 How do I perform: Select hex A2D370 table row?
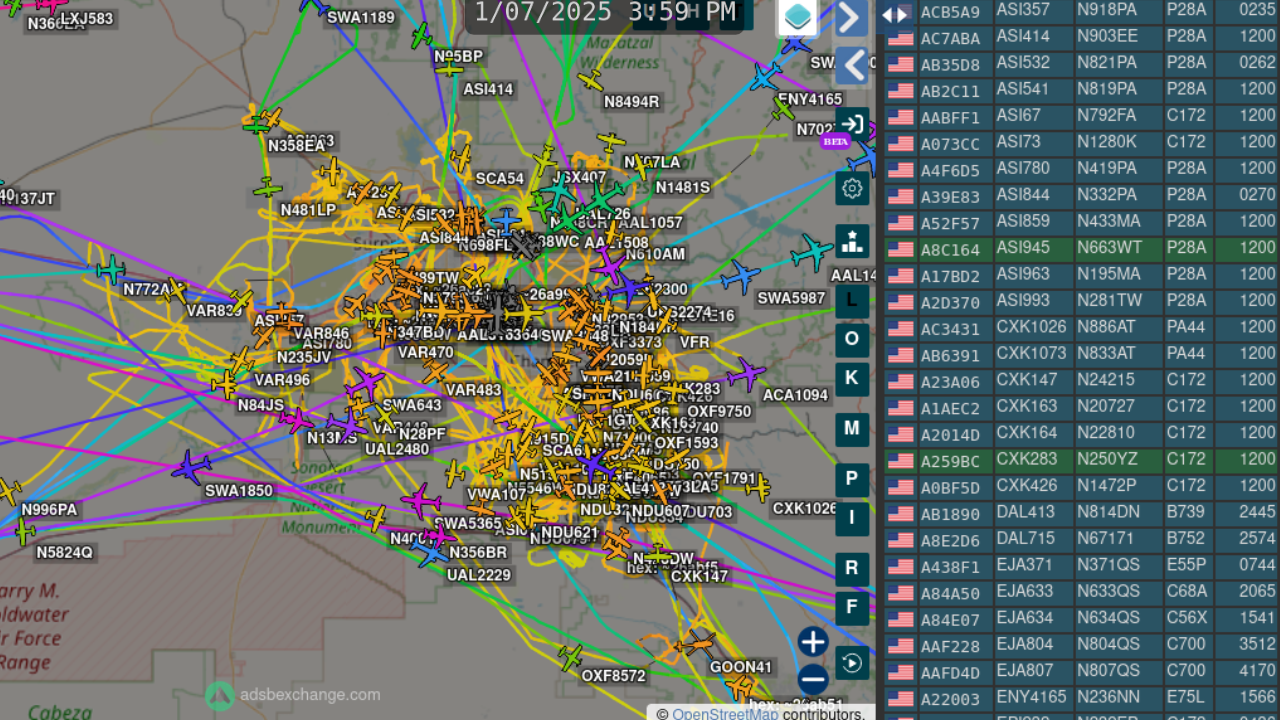click(950, 301)
